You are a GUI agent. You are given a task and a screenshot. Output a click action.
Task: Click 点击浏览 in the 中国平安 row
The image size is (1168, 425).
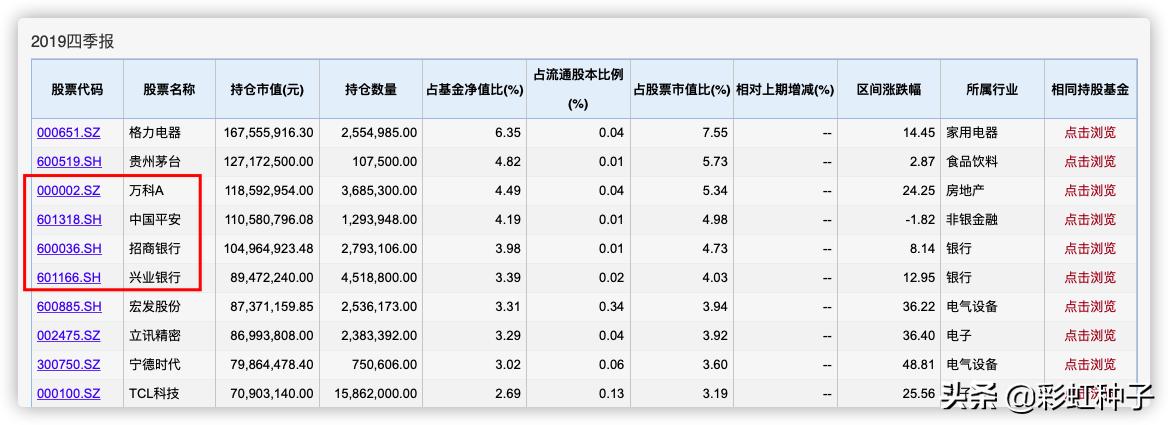tap(1090, 220)
